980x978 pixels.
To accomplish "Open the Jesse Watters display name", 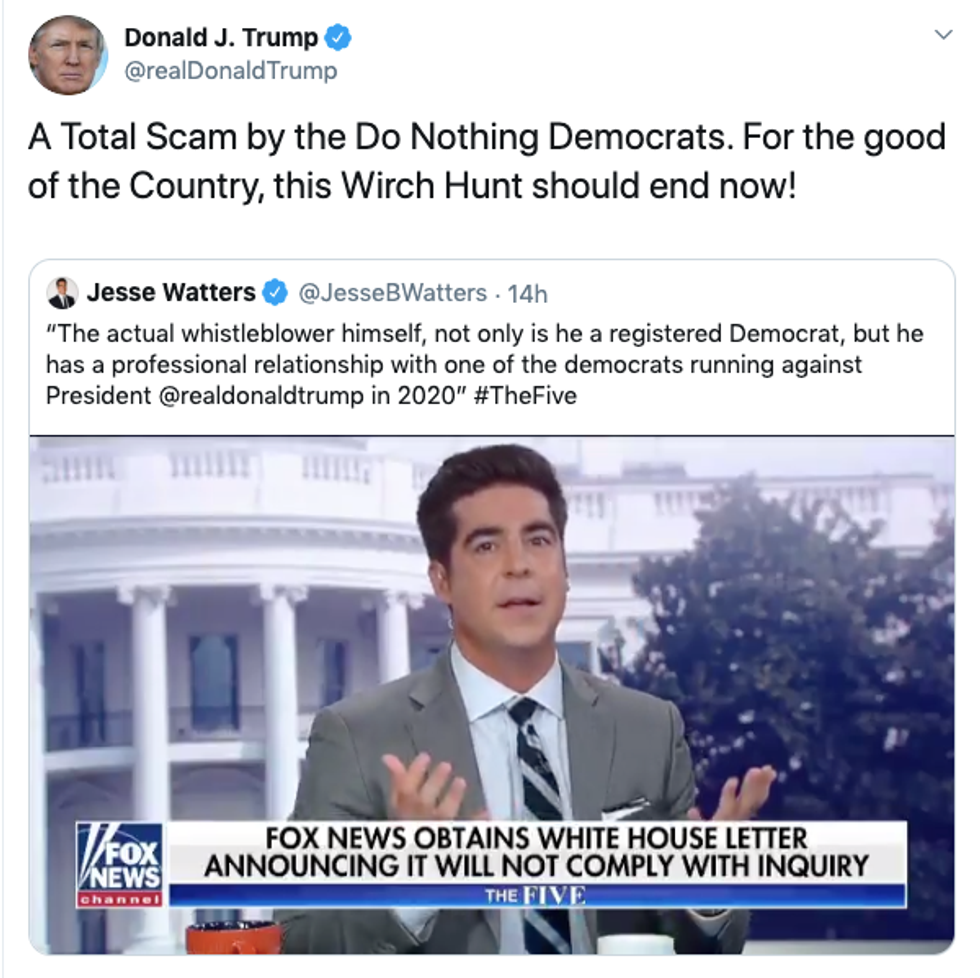I will tap(171, 292).
